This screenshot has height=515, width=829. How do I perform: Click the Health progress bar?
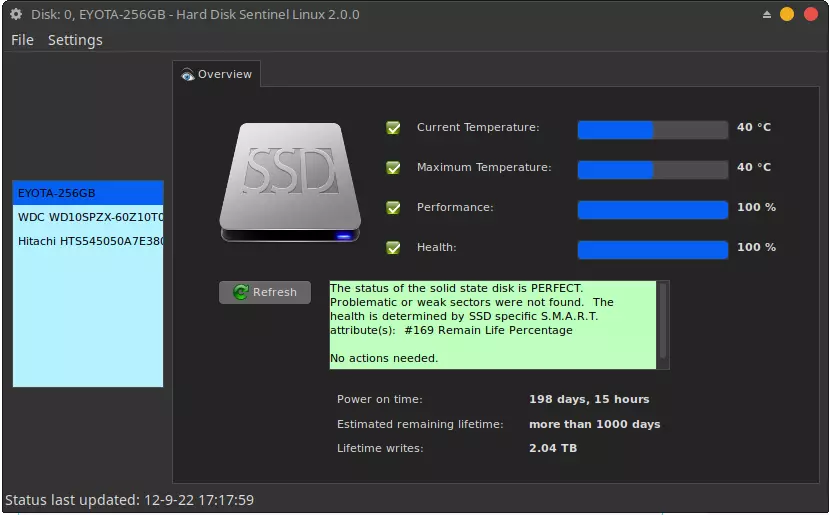[652, 250]
